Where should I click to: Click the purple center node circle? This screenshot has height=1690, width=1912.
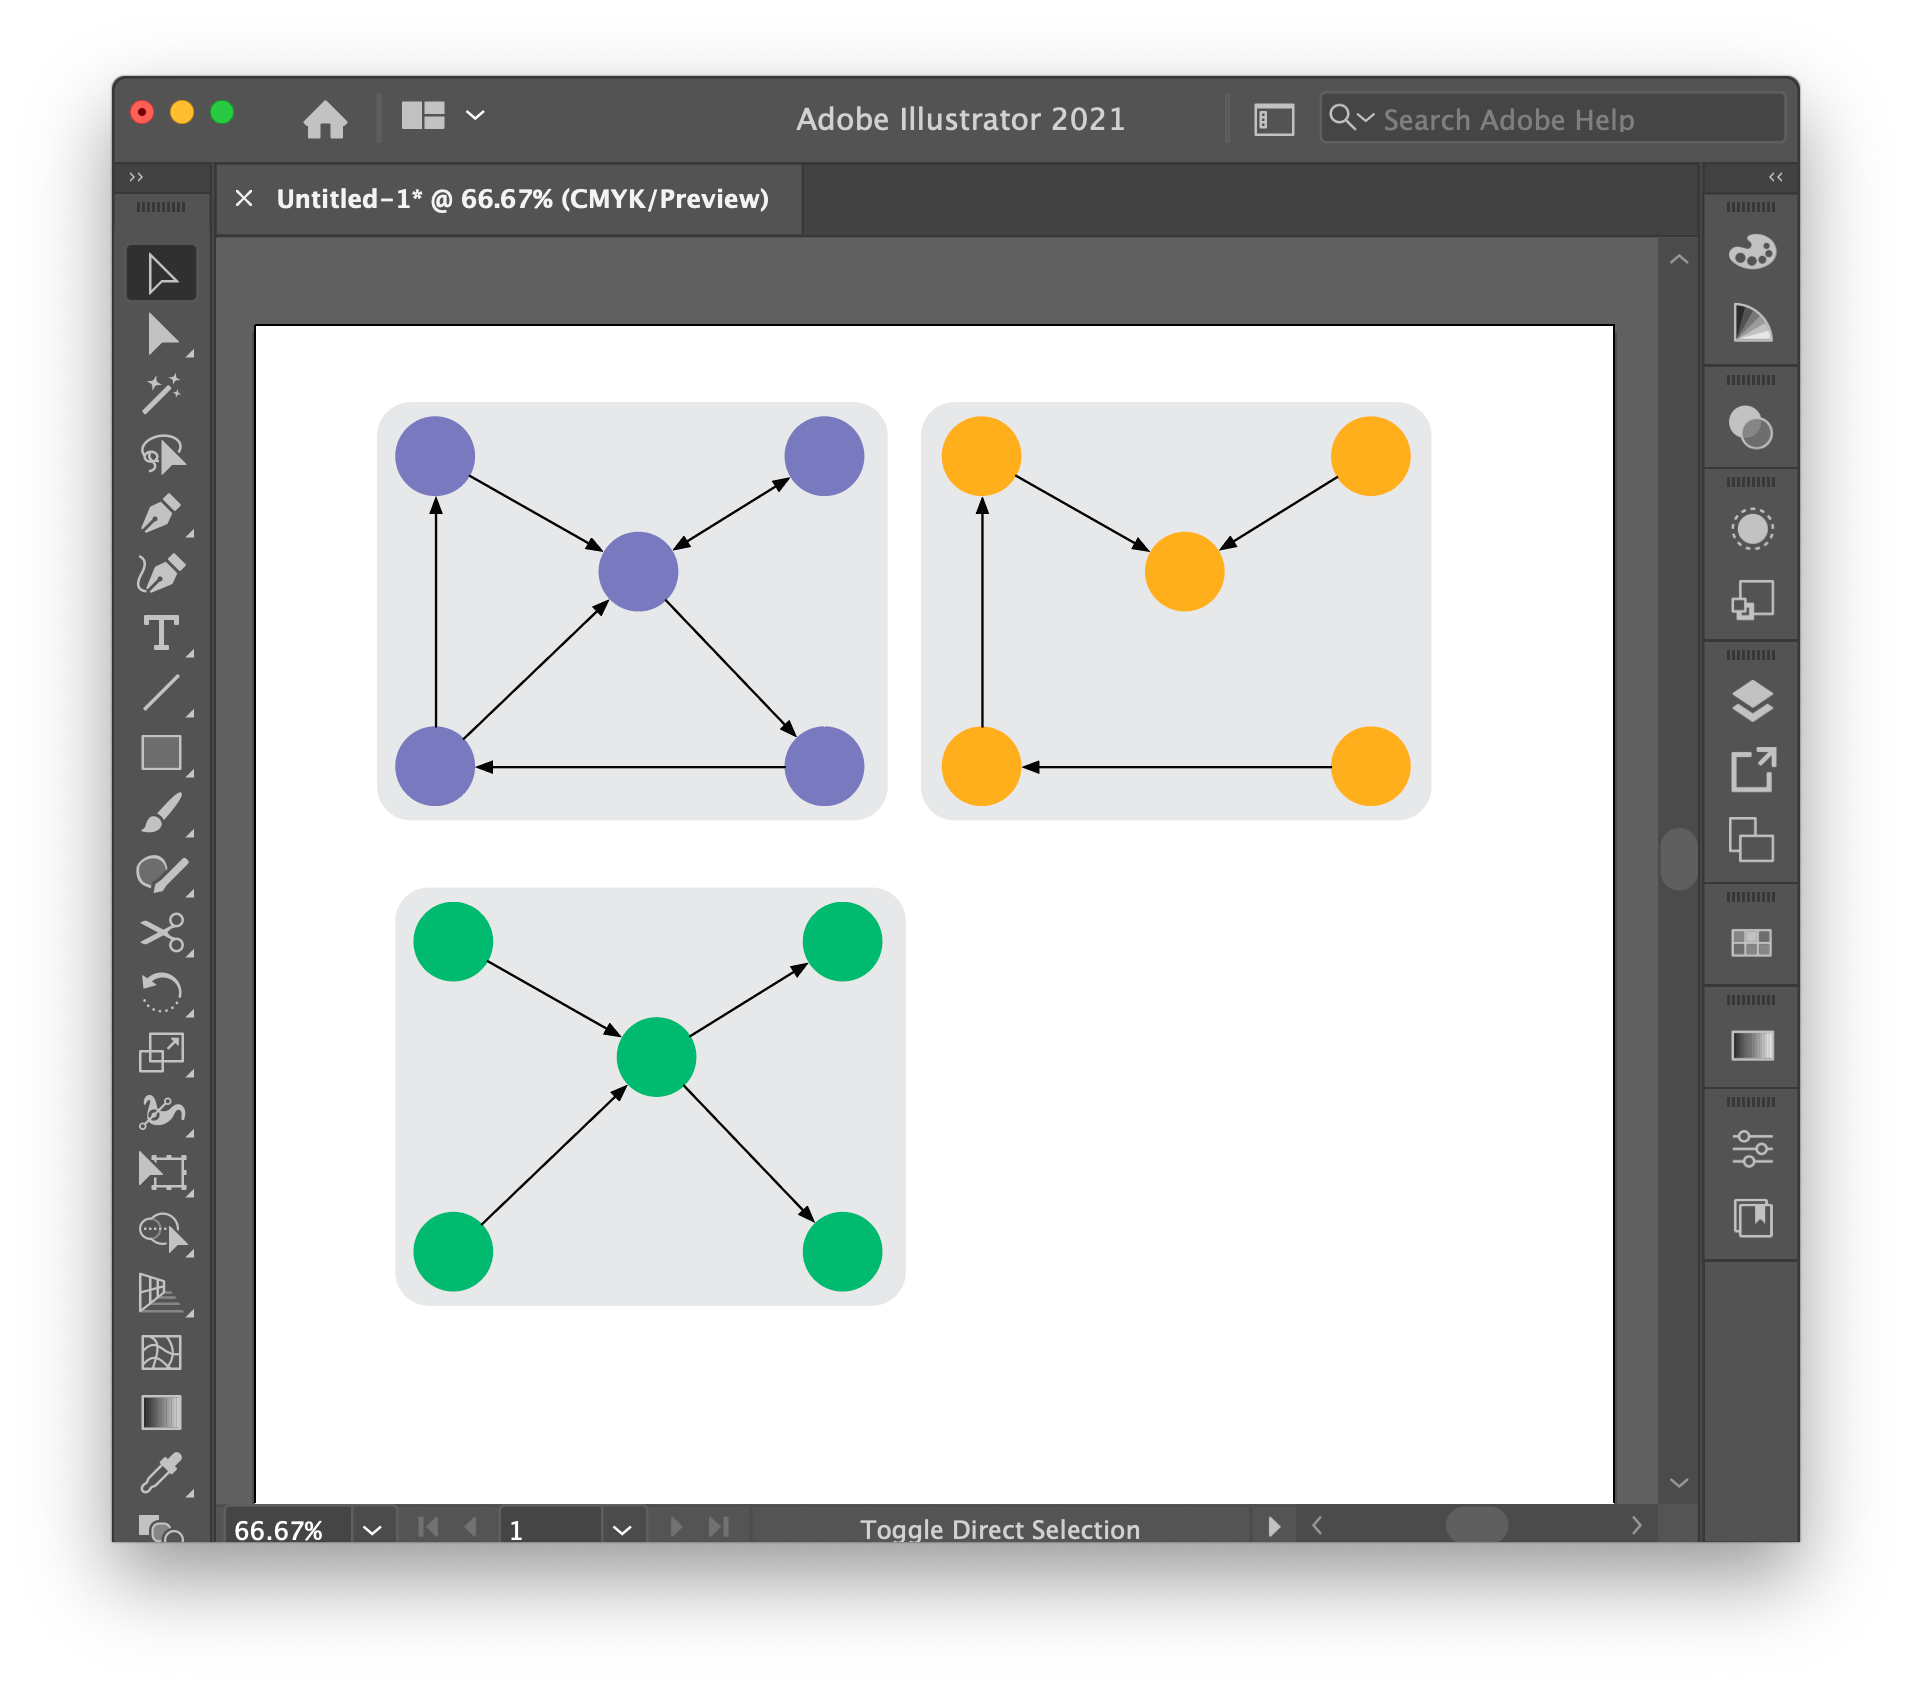(638, 572)
